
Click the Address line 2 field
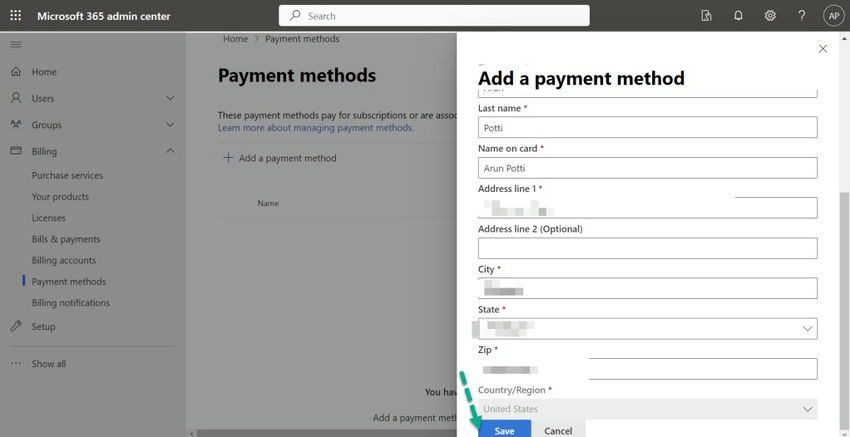point(648,248)
